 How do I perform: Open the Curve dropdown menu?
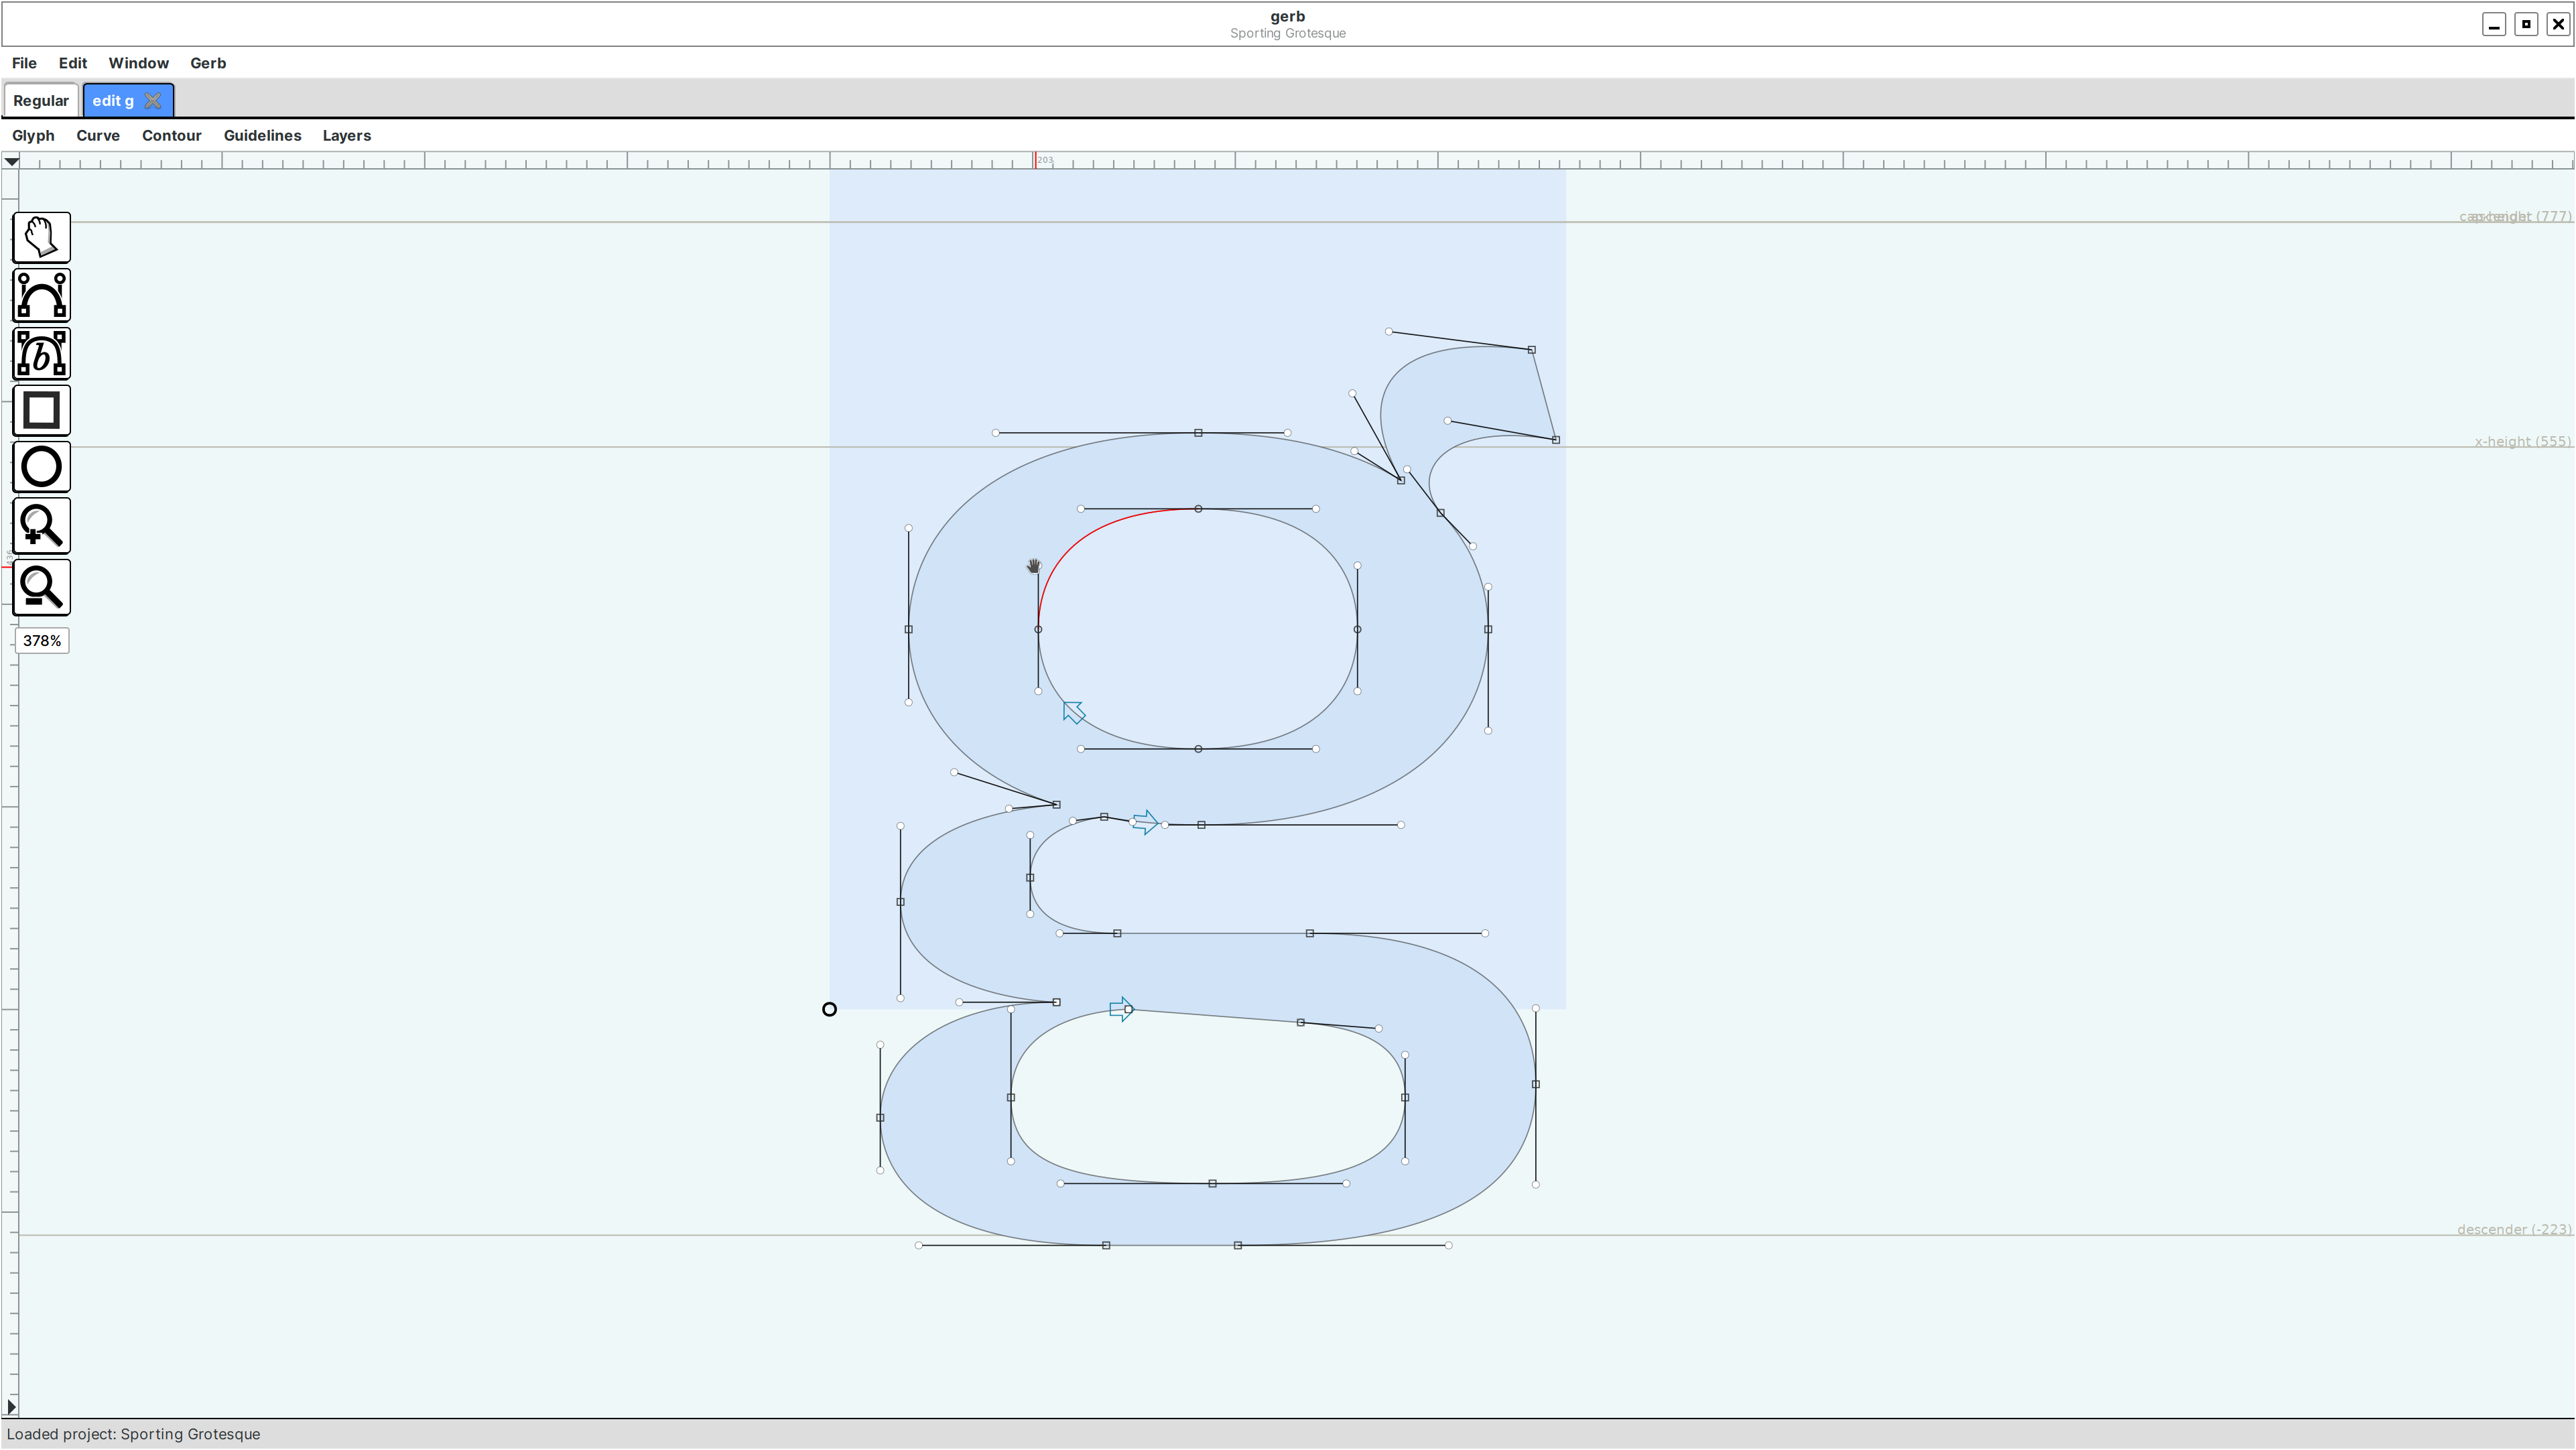click(98, 136)
